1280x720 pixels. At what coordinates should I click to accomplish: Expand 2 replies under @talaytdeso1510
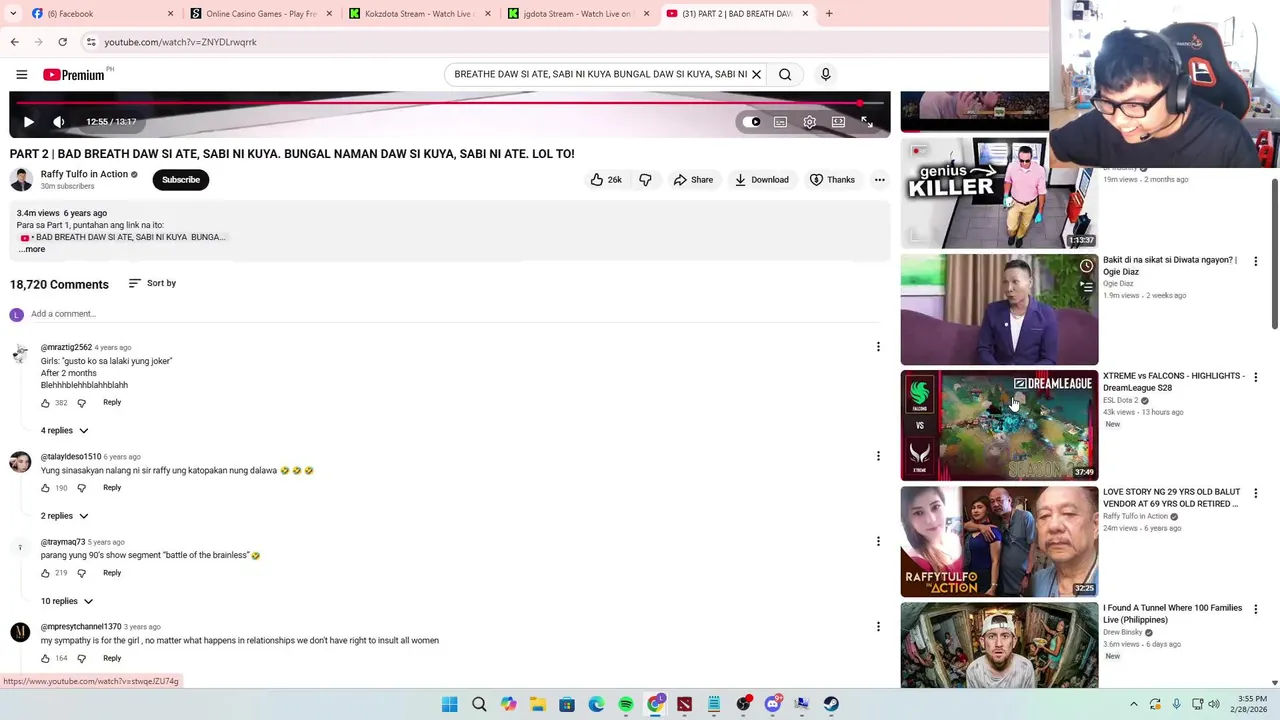tap(64, 516)
